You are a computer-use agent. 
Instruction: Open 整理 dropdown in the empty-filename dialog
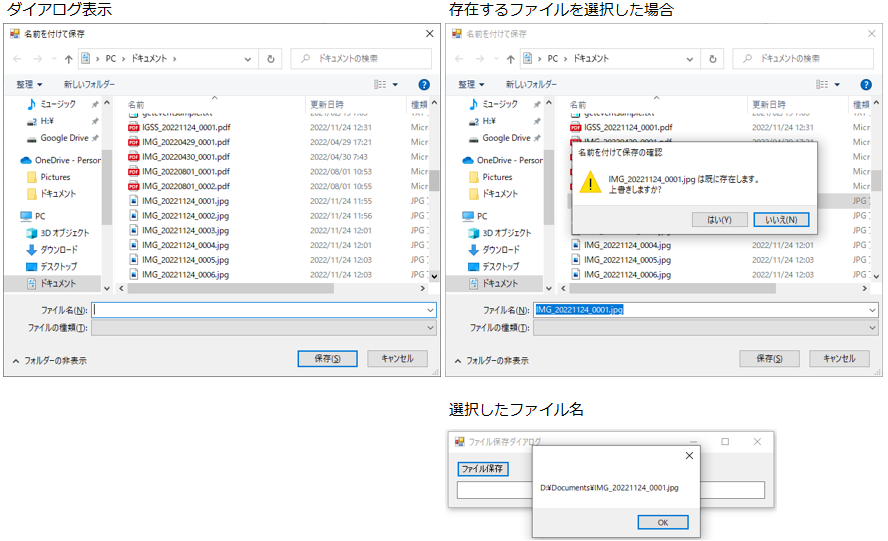[x=29, y=85]
